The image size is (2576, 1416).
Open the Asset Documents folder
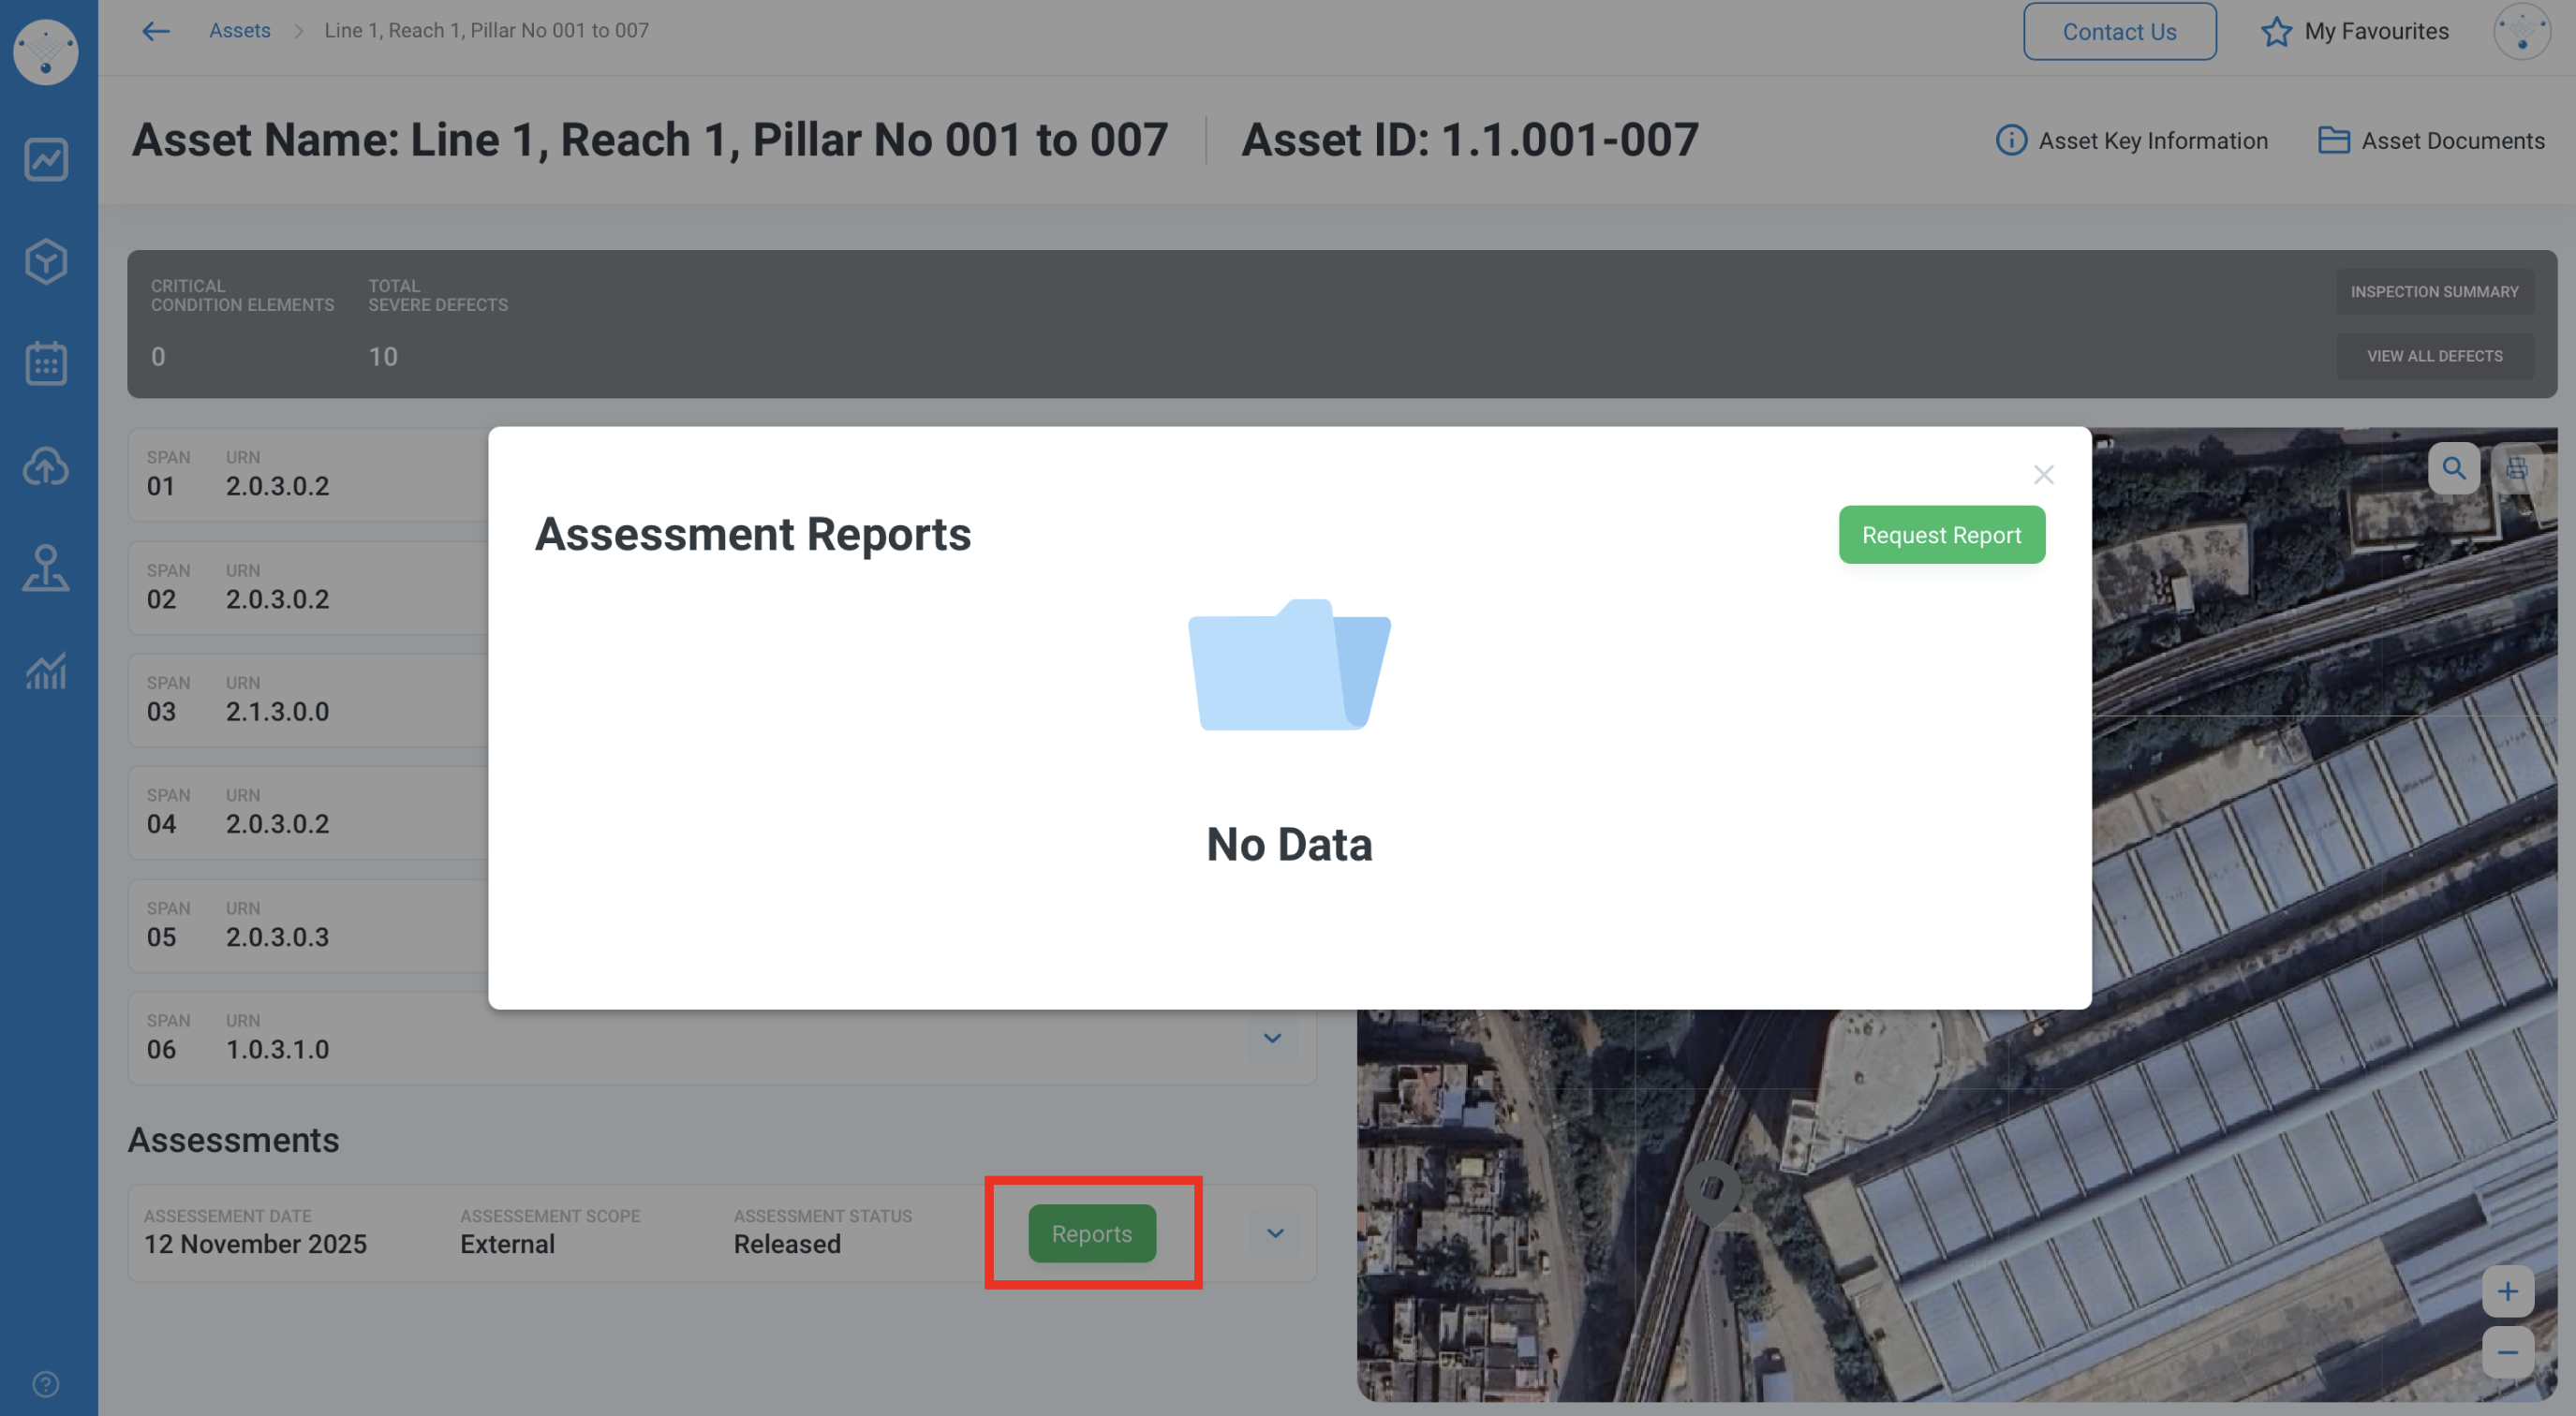(2431, 141)
